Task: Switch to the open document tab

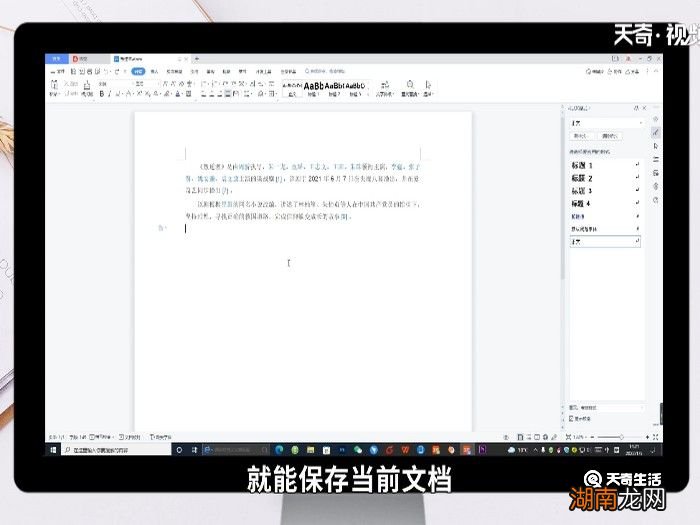Action: coord(150,59)
